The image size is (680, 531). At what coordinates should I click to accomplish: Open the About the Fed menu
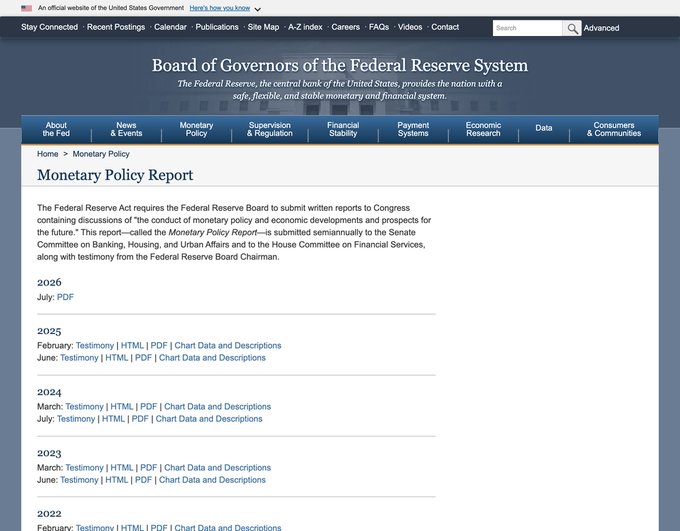pos(56,129)
